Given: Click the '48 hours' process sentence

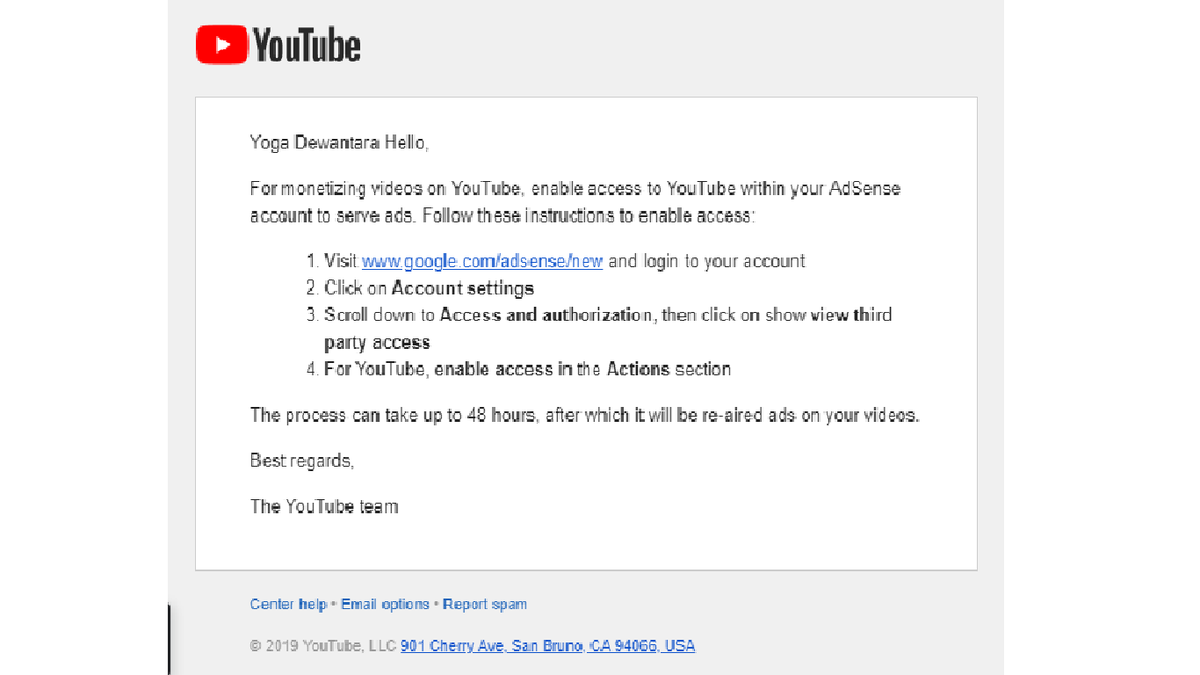Looking at the screenshot, I should click(584, 415).
